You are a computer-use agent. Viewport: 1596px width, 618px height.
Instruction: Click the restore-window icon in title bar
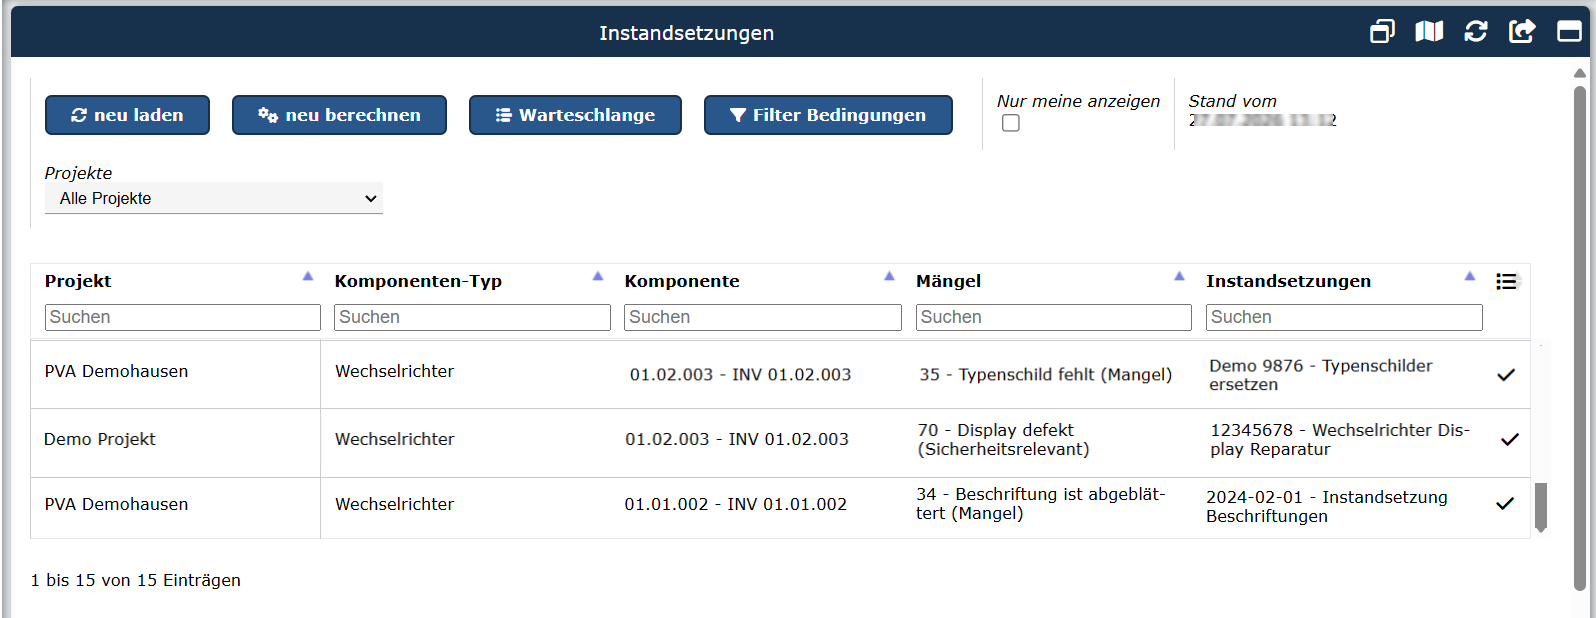tap(1382, 32)
